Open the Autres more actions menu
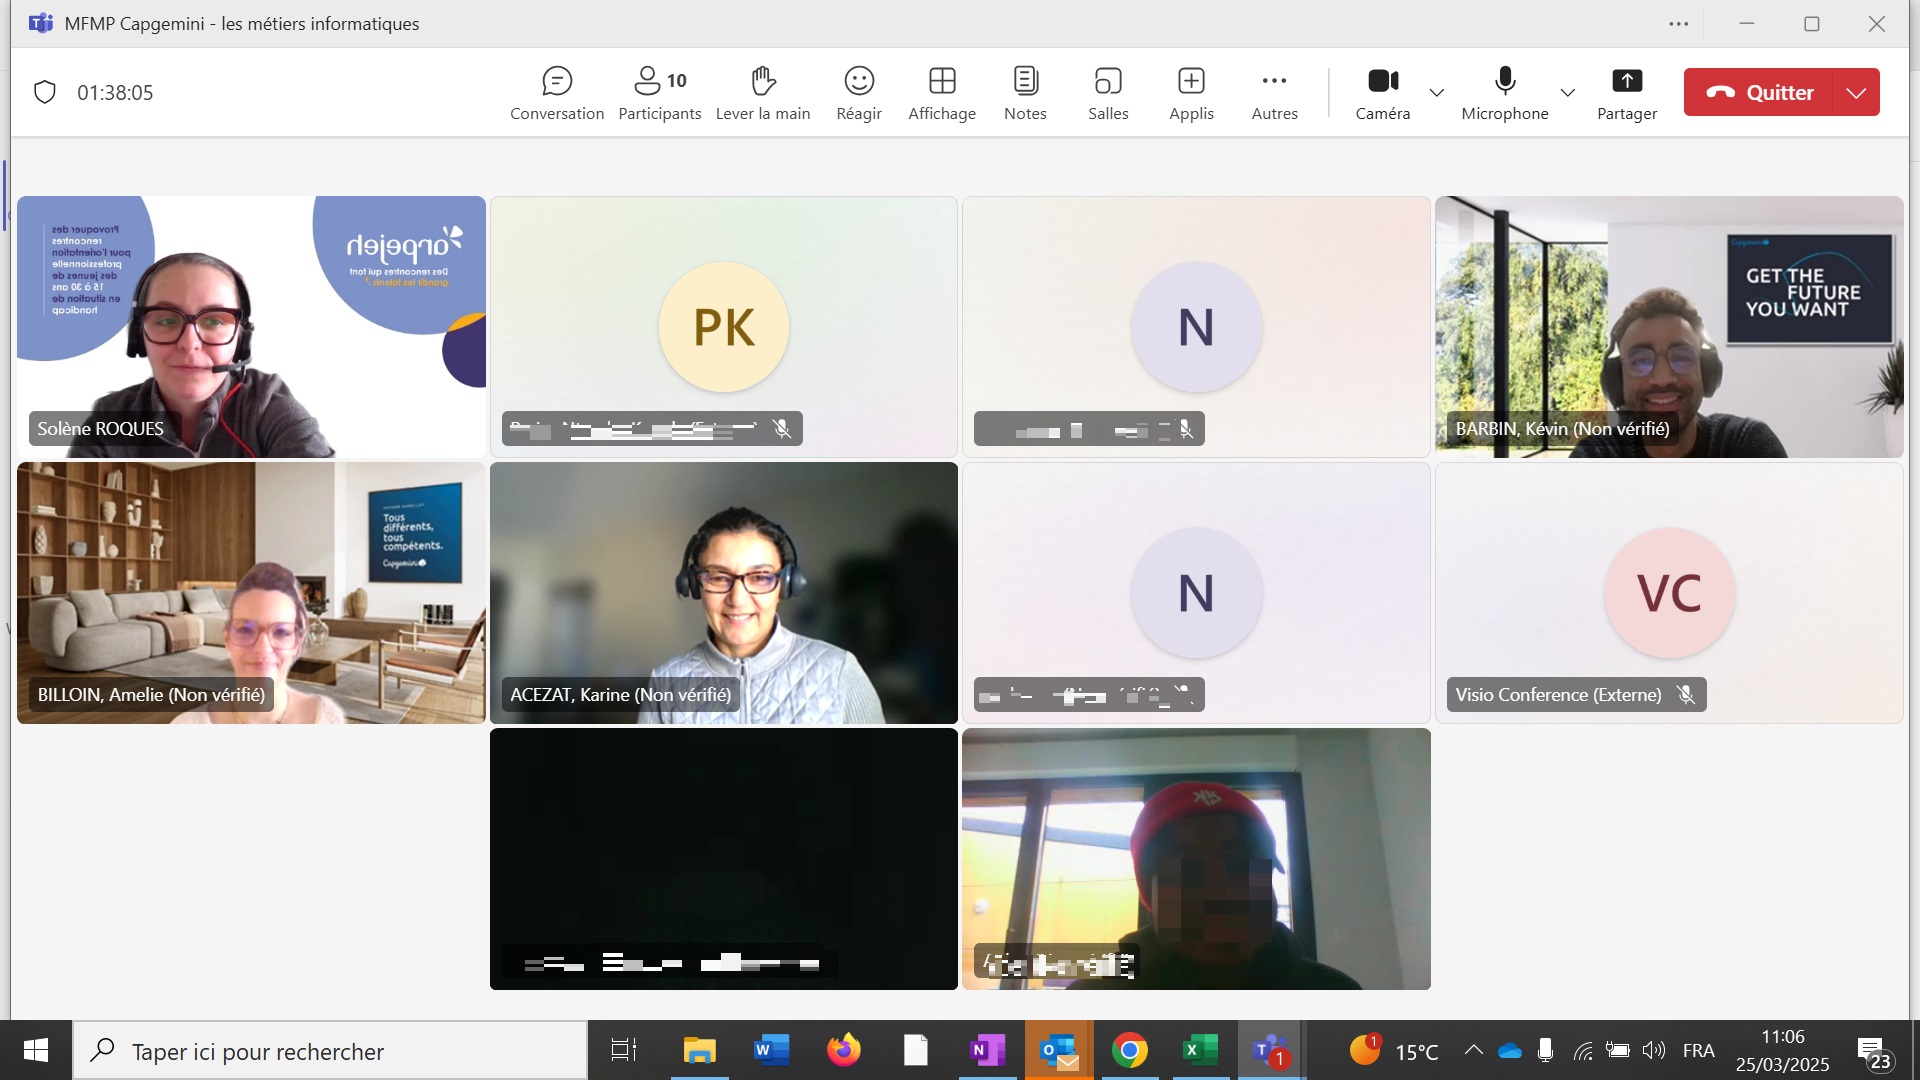The image size is (1920, 1080). (1274, 93)
